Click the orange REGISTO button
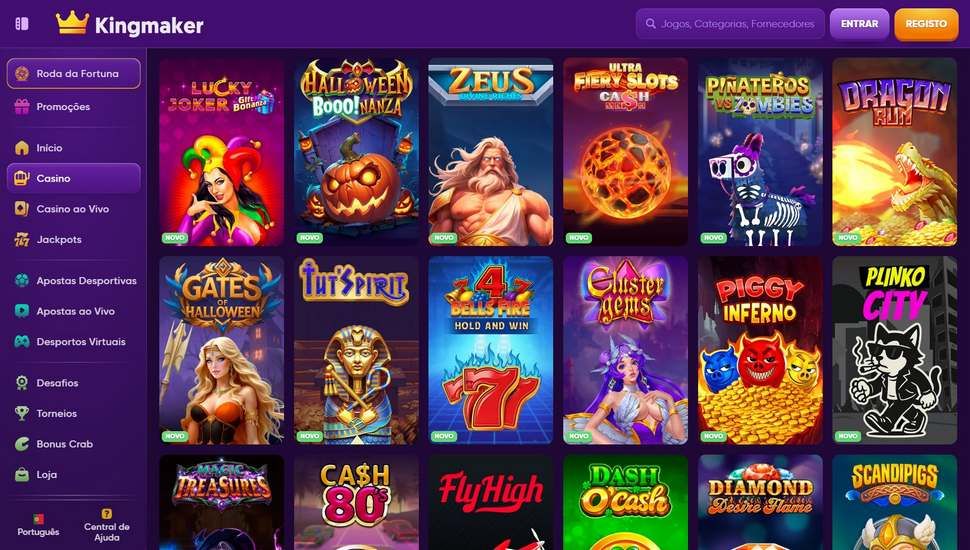 [926, 24]
